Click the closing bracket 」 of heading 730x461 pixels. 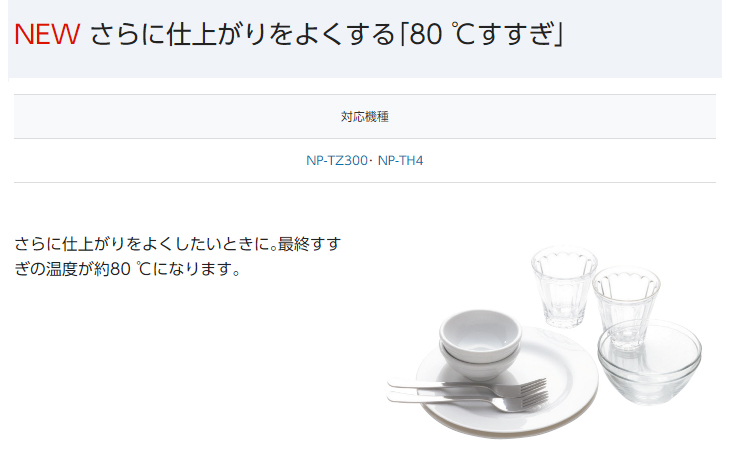coord(558,34)
